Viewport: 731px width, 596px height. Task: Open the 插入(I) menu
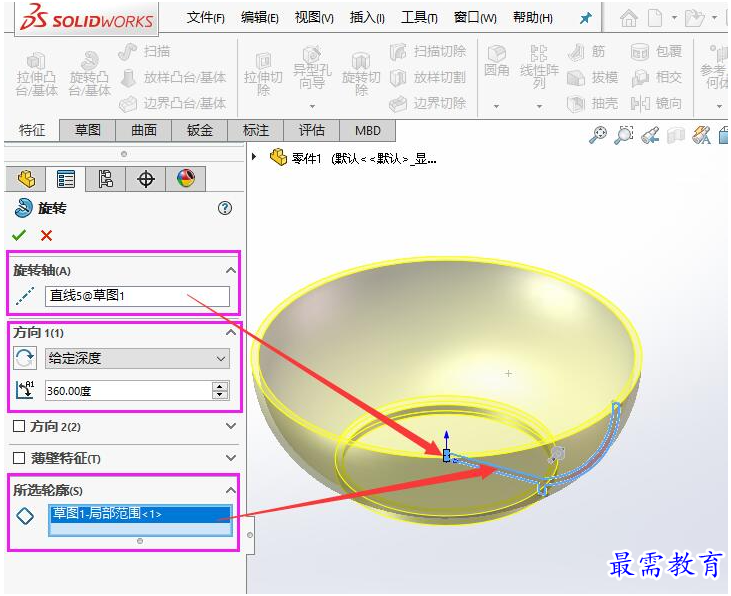click(x=367, y=18)
